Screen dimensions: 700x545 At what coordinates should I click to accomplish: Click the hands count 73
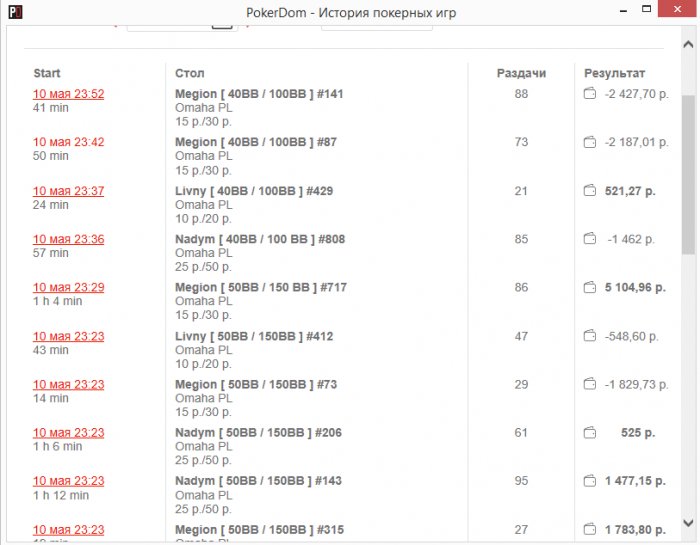pyautogui.click(x=521, y=142)
